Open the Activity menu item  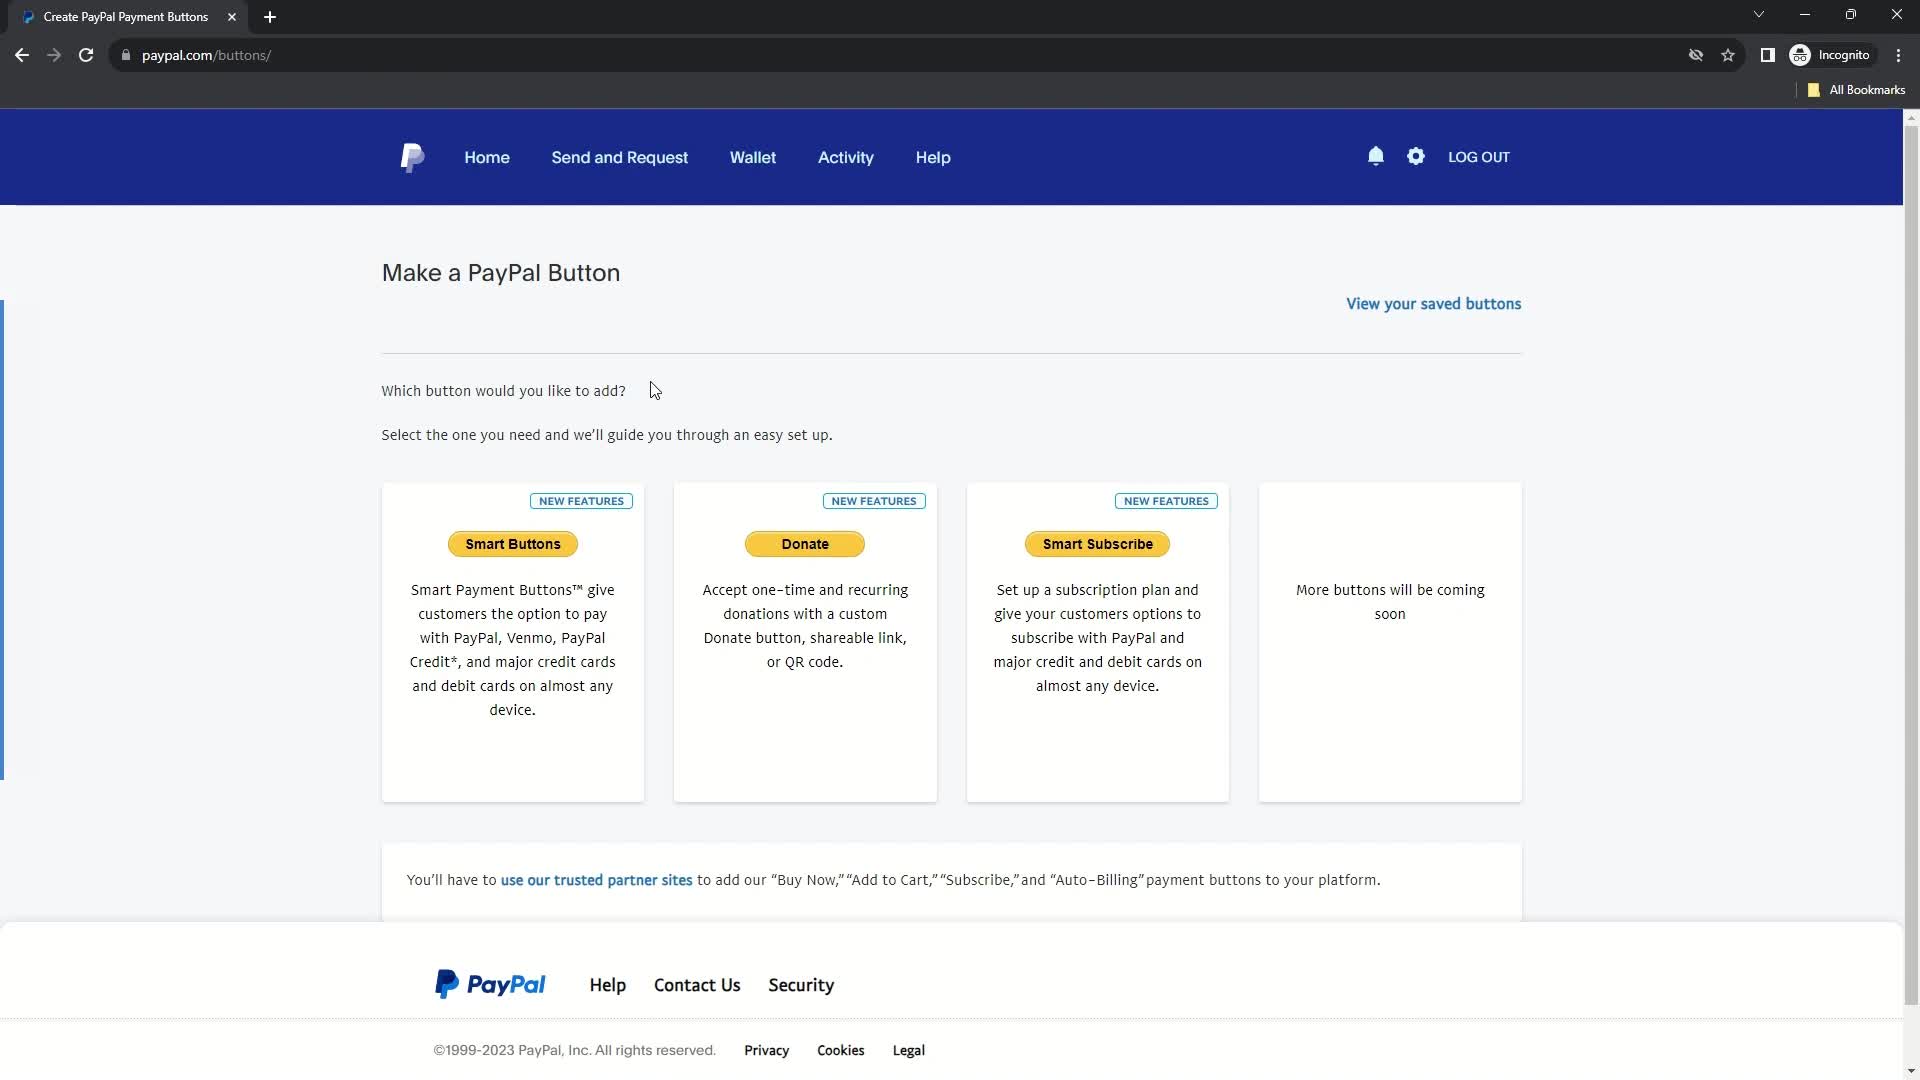[845, 157]
